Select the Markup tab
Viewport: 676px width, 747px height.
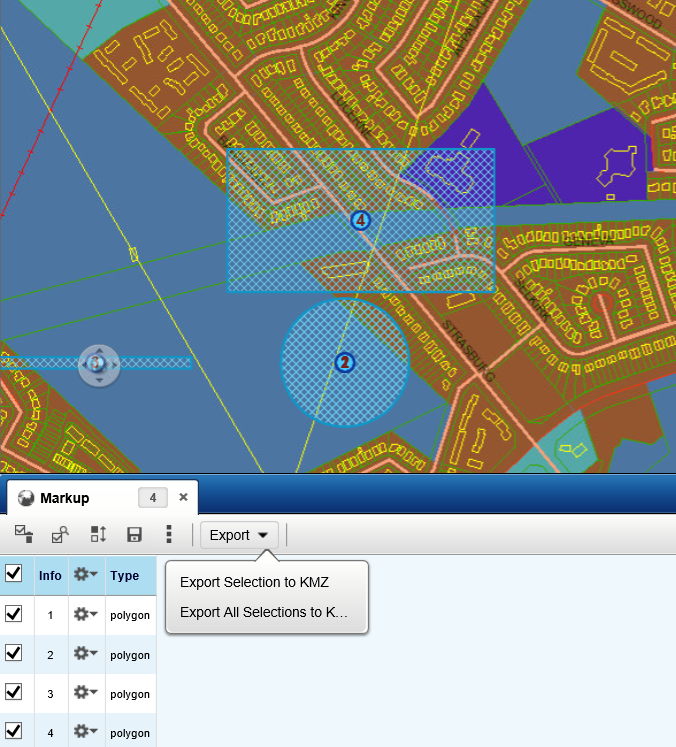65,498
